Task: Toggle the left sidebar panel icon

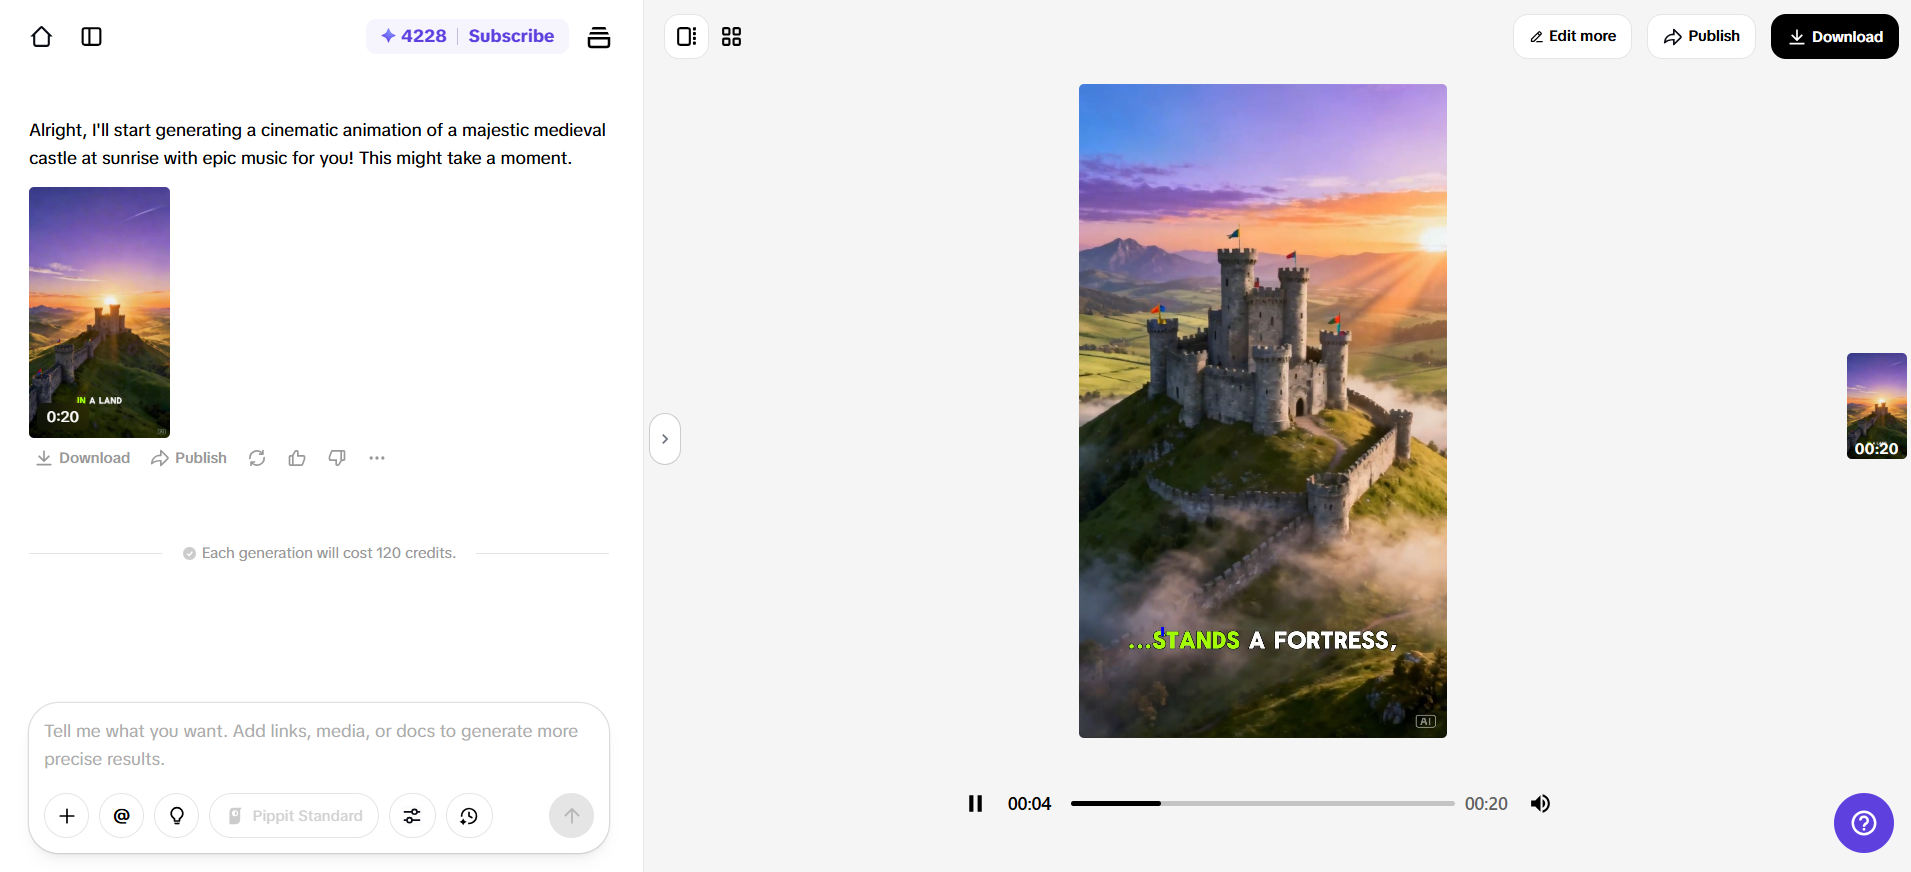Action: point(91,37)
